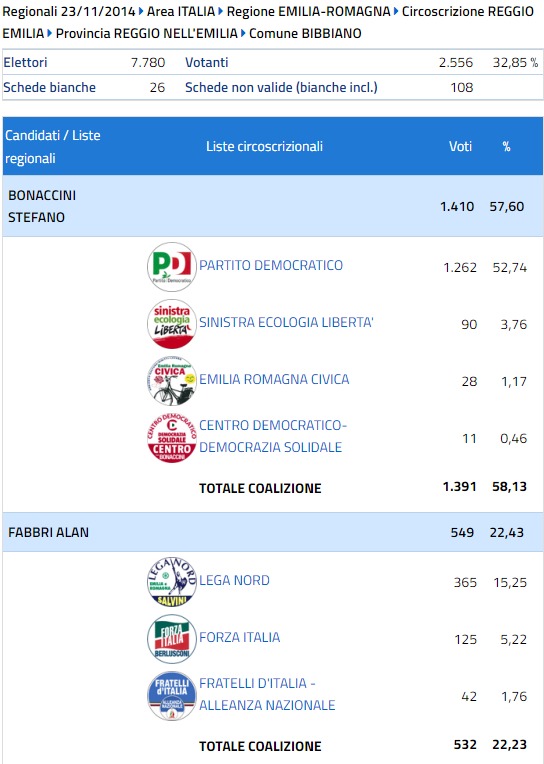Open CENTRO DEMOCRATICO-DEMOCRAZIA SOLIDALE link
The width and height of the screenshot is (544, 764).
[x=273, y=436]
